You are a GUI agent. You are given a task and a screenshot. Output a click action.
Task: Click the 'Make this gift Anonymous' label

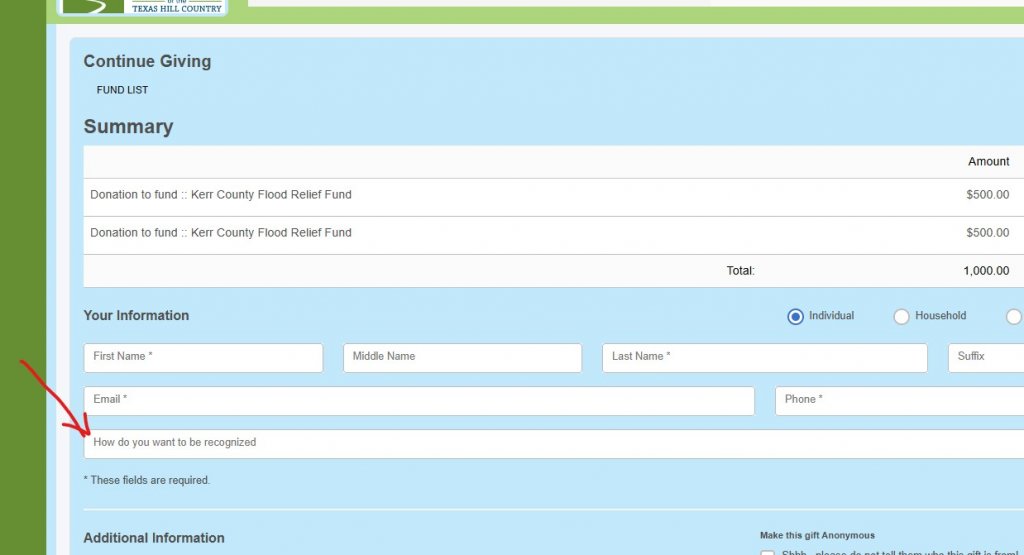point(817,535)
